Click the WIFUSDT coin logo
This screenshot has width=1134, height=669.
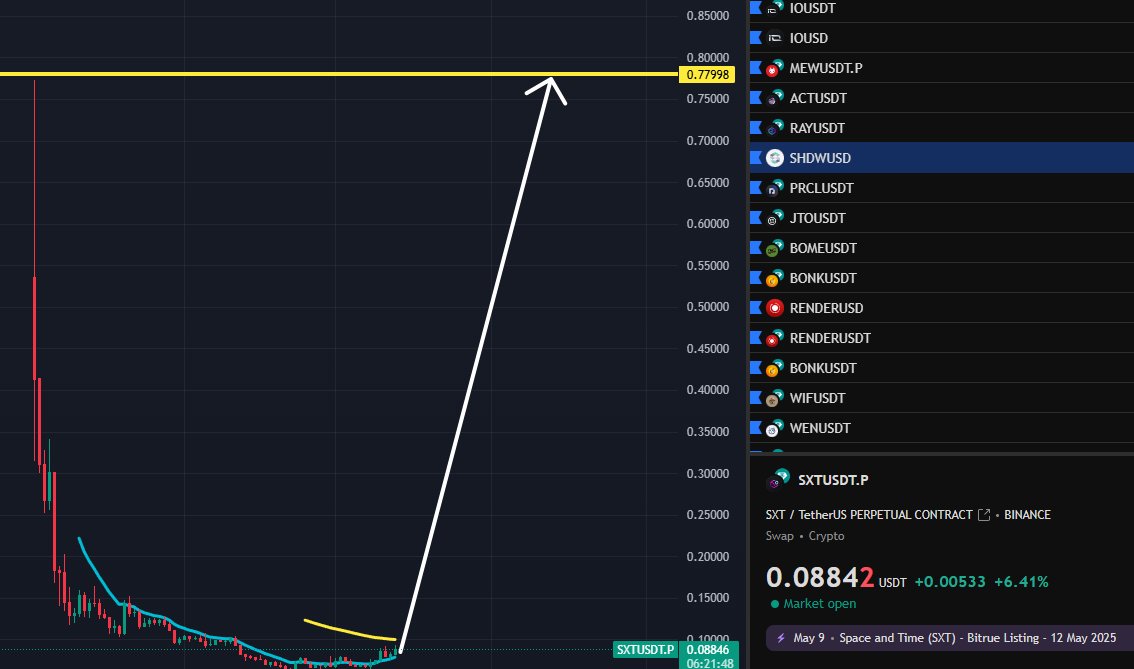(x=775, y=398)
